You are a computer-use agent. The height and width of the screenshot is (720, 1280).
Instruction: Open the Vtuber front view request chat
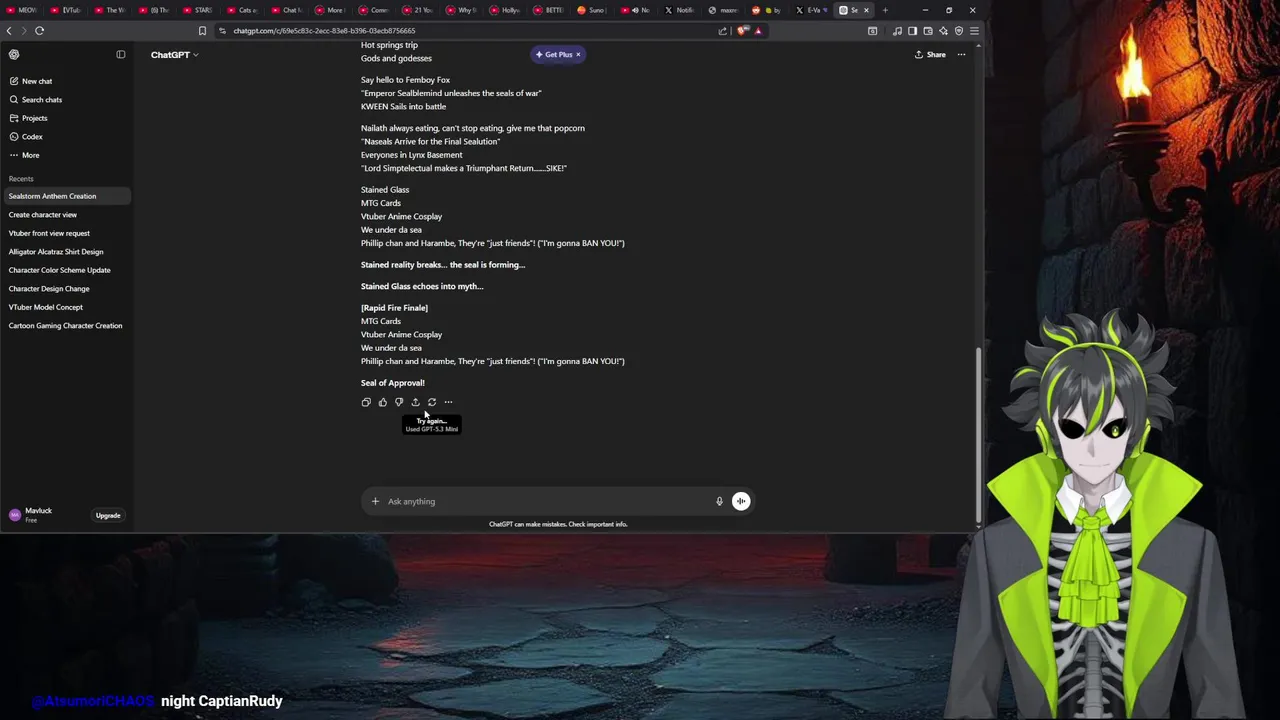[66, 233]
